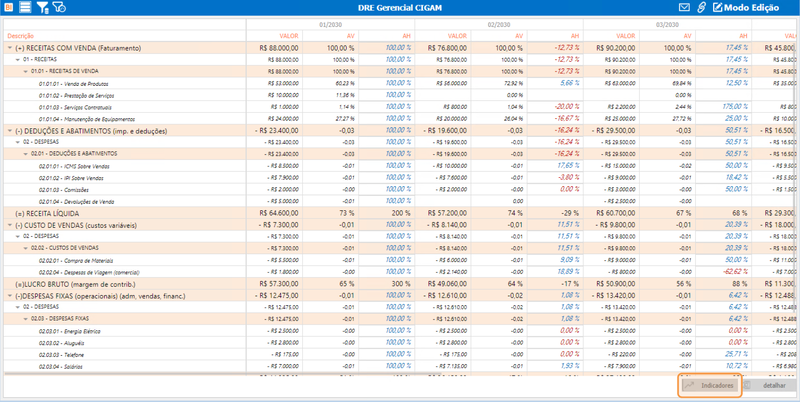
Task: Collapse the 01 - RECEITAS subgroup
Action: [17, 60]
